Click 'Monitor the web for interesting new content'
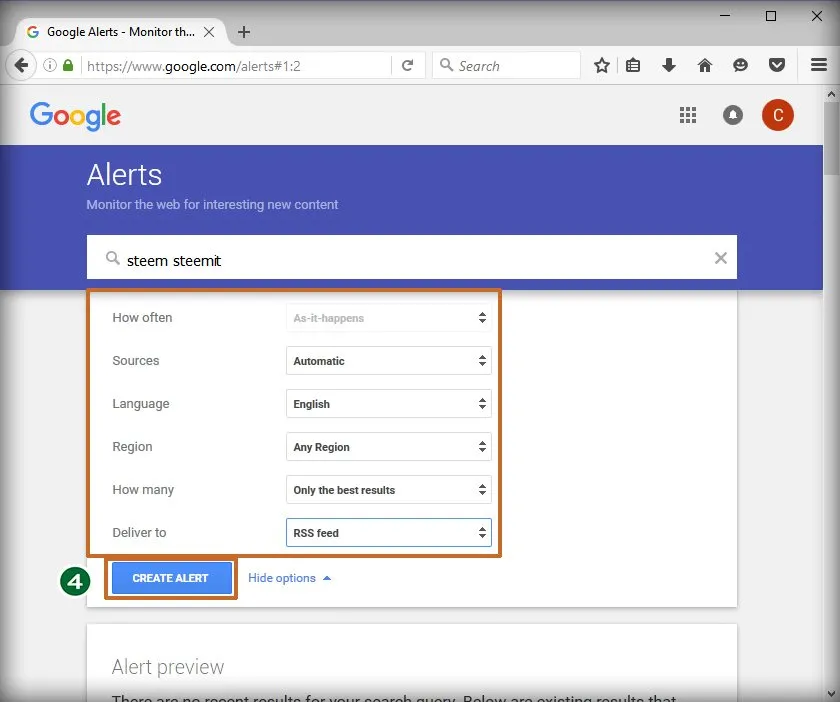 tap(212, 205)
